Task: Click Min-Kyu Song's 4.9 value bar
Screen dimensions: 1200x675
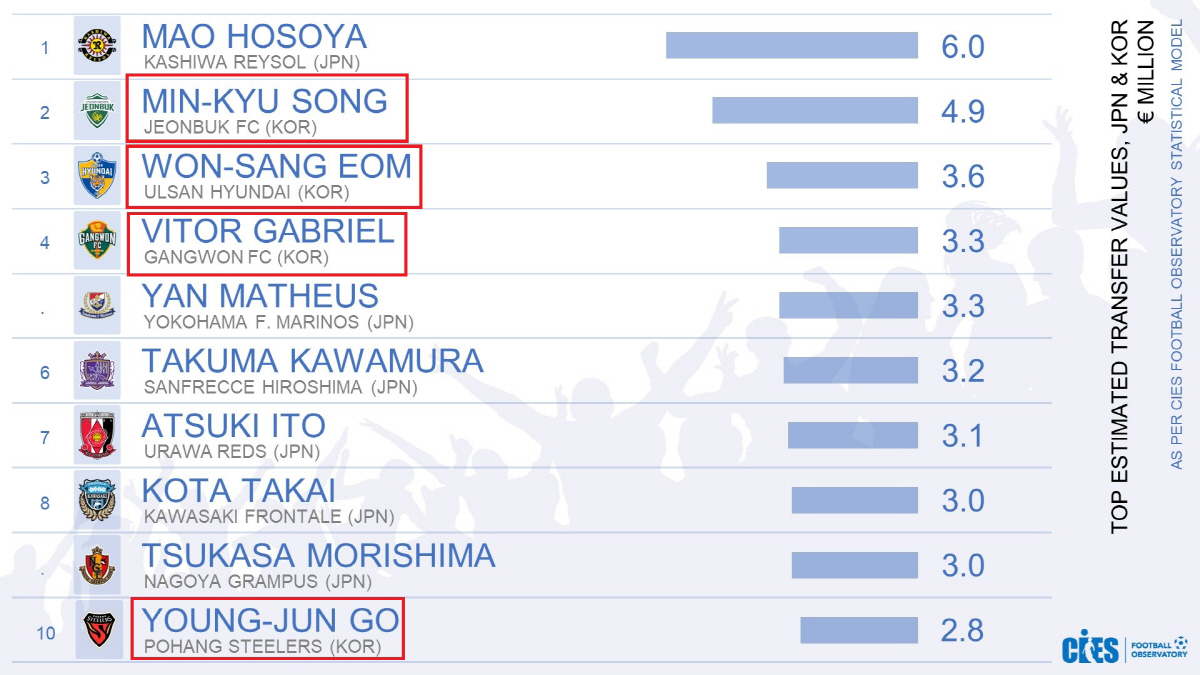Action: click(814, 110)
